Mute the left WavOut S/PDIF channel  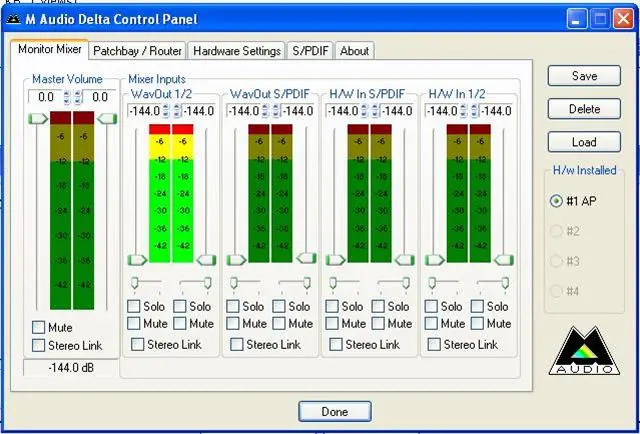233,324
